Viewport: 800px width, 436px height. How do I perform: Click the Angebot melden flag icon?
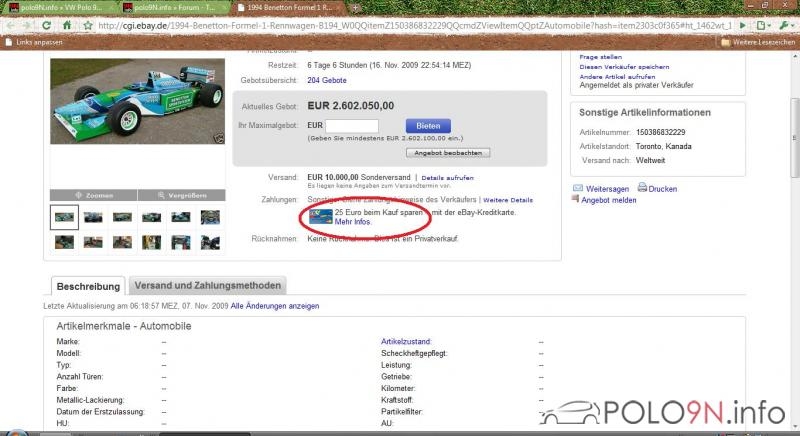click(x=576, y=198)
